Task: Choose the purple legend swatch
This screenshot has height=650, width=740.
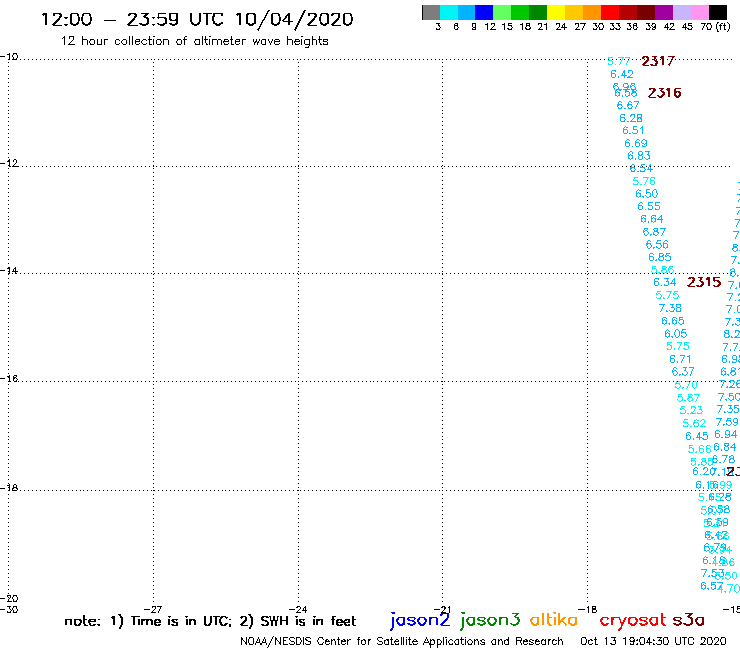Action: coord(664,12)
